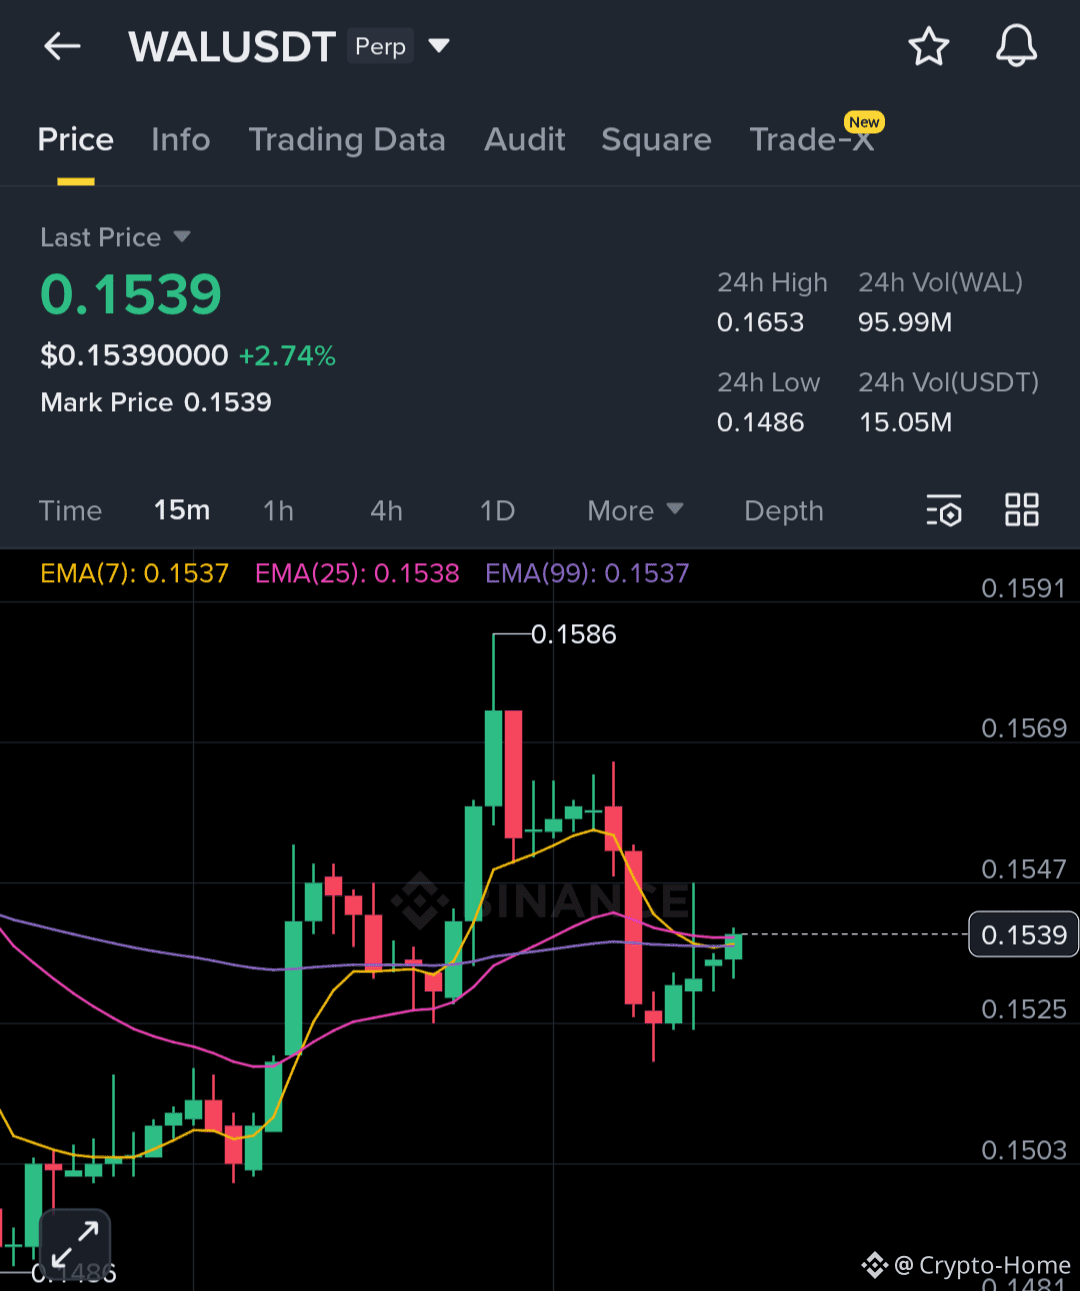Screen dimensions: 1080x1291
Task: Tap the Perp contract type badge
Action: (x=381, y=46)
